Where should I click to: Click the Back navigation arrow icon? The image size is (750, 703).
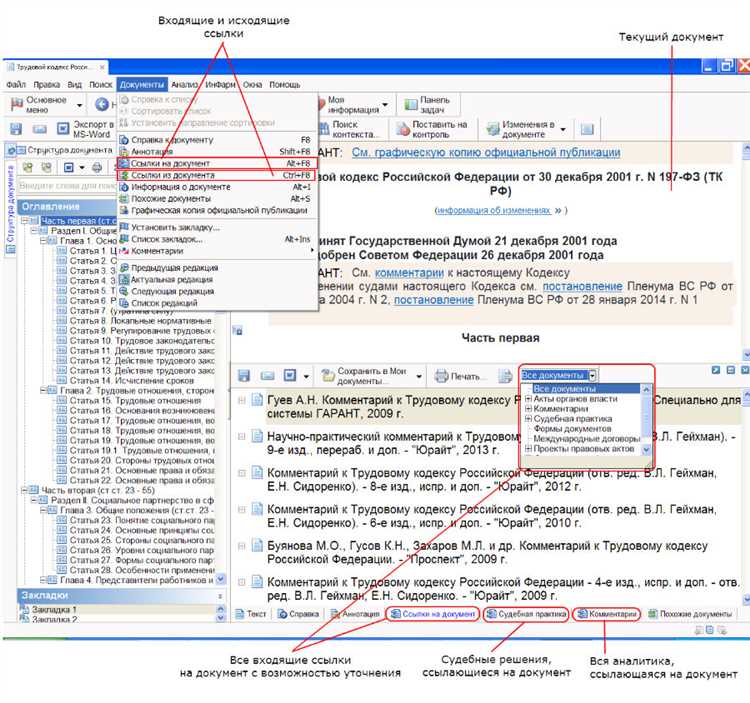tap(101, 104)
